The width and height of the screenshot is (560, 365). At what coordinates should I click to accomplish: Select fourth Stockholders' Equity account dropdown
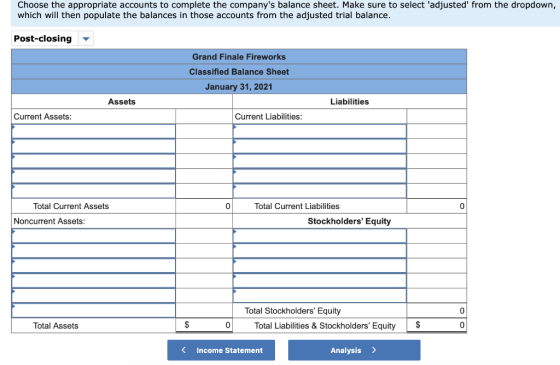(320, 281)
